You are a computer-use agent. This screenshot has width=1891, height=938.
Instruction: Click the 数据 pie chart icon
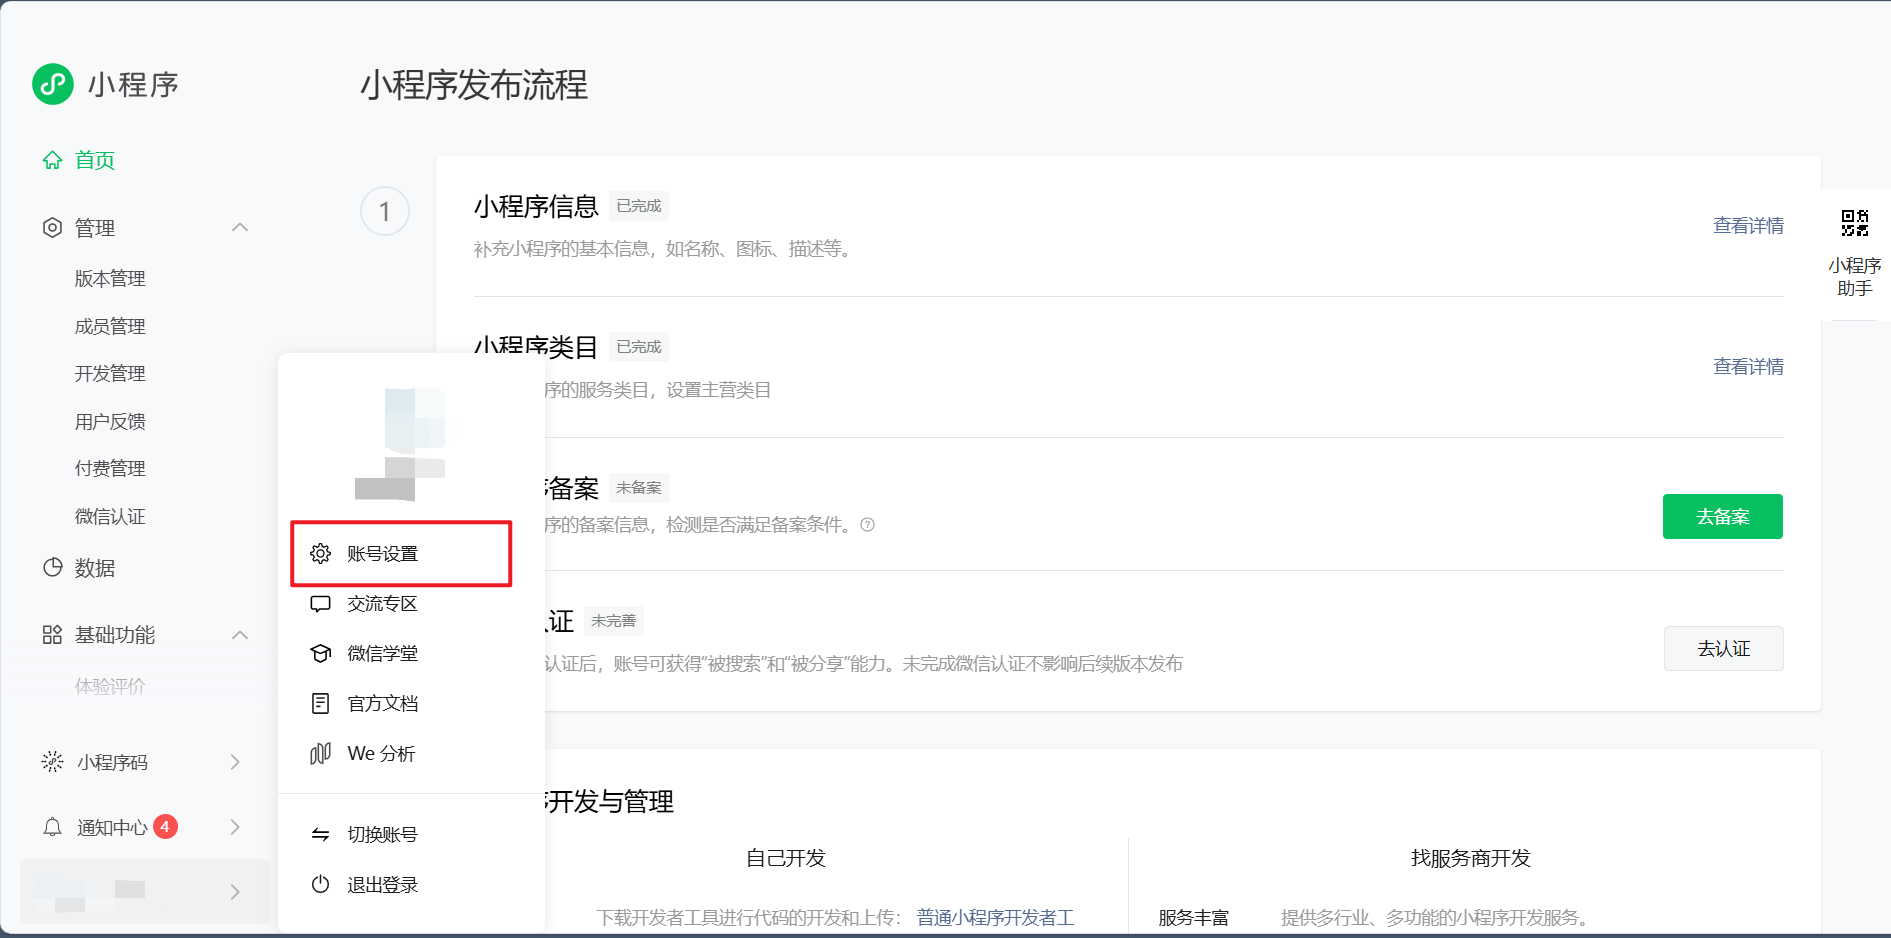[52, 568]
